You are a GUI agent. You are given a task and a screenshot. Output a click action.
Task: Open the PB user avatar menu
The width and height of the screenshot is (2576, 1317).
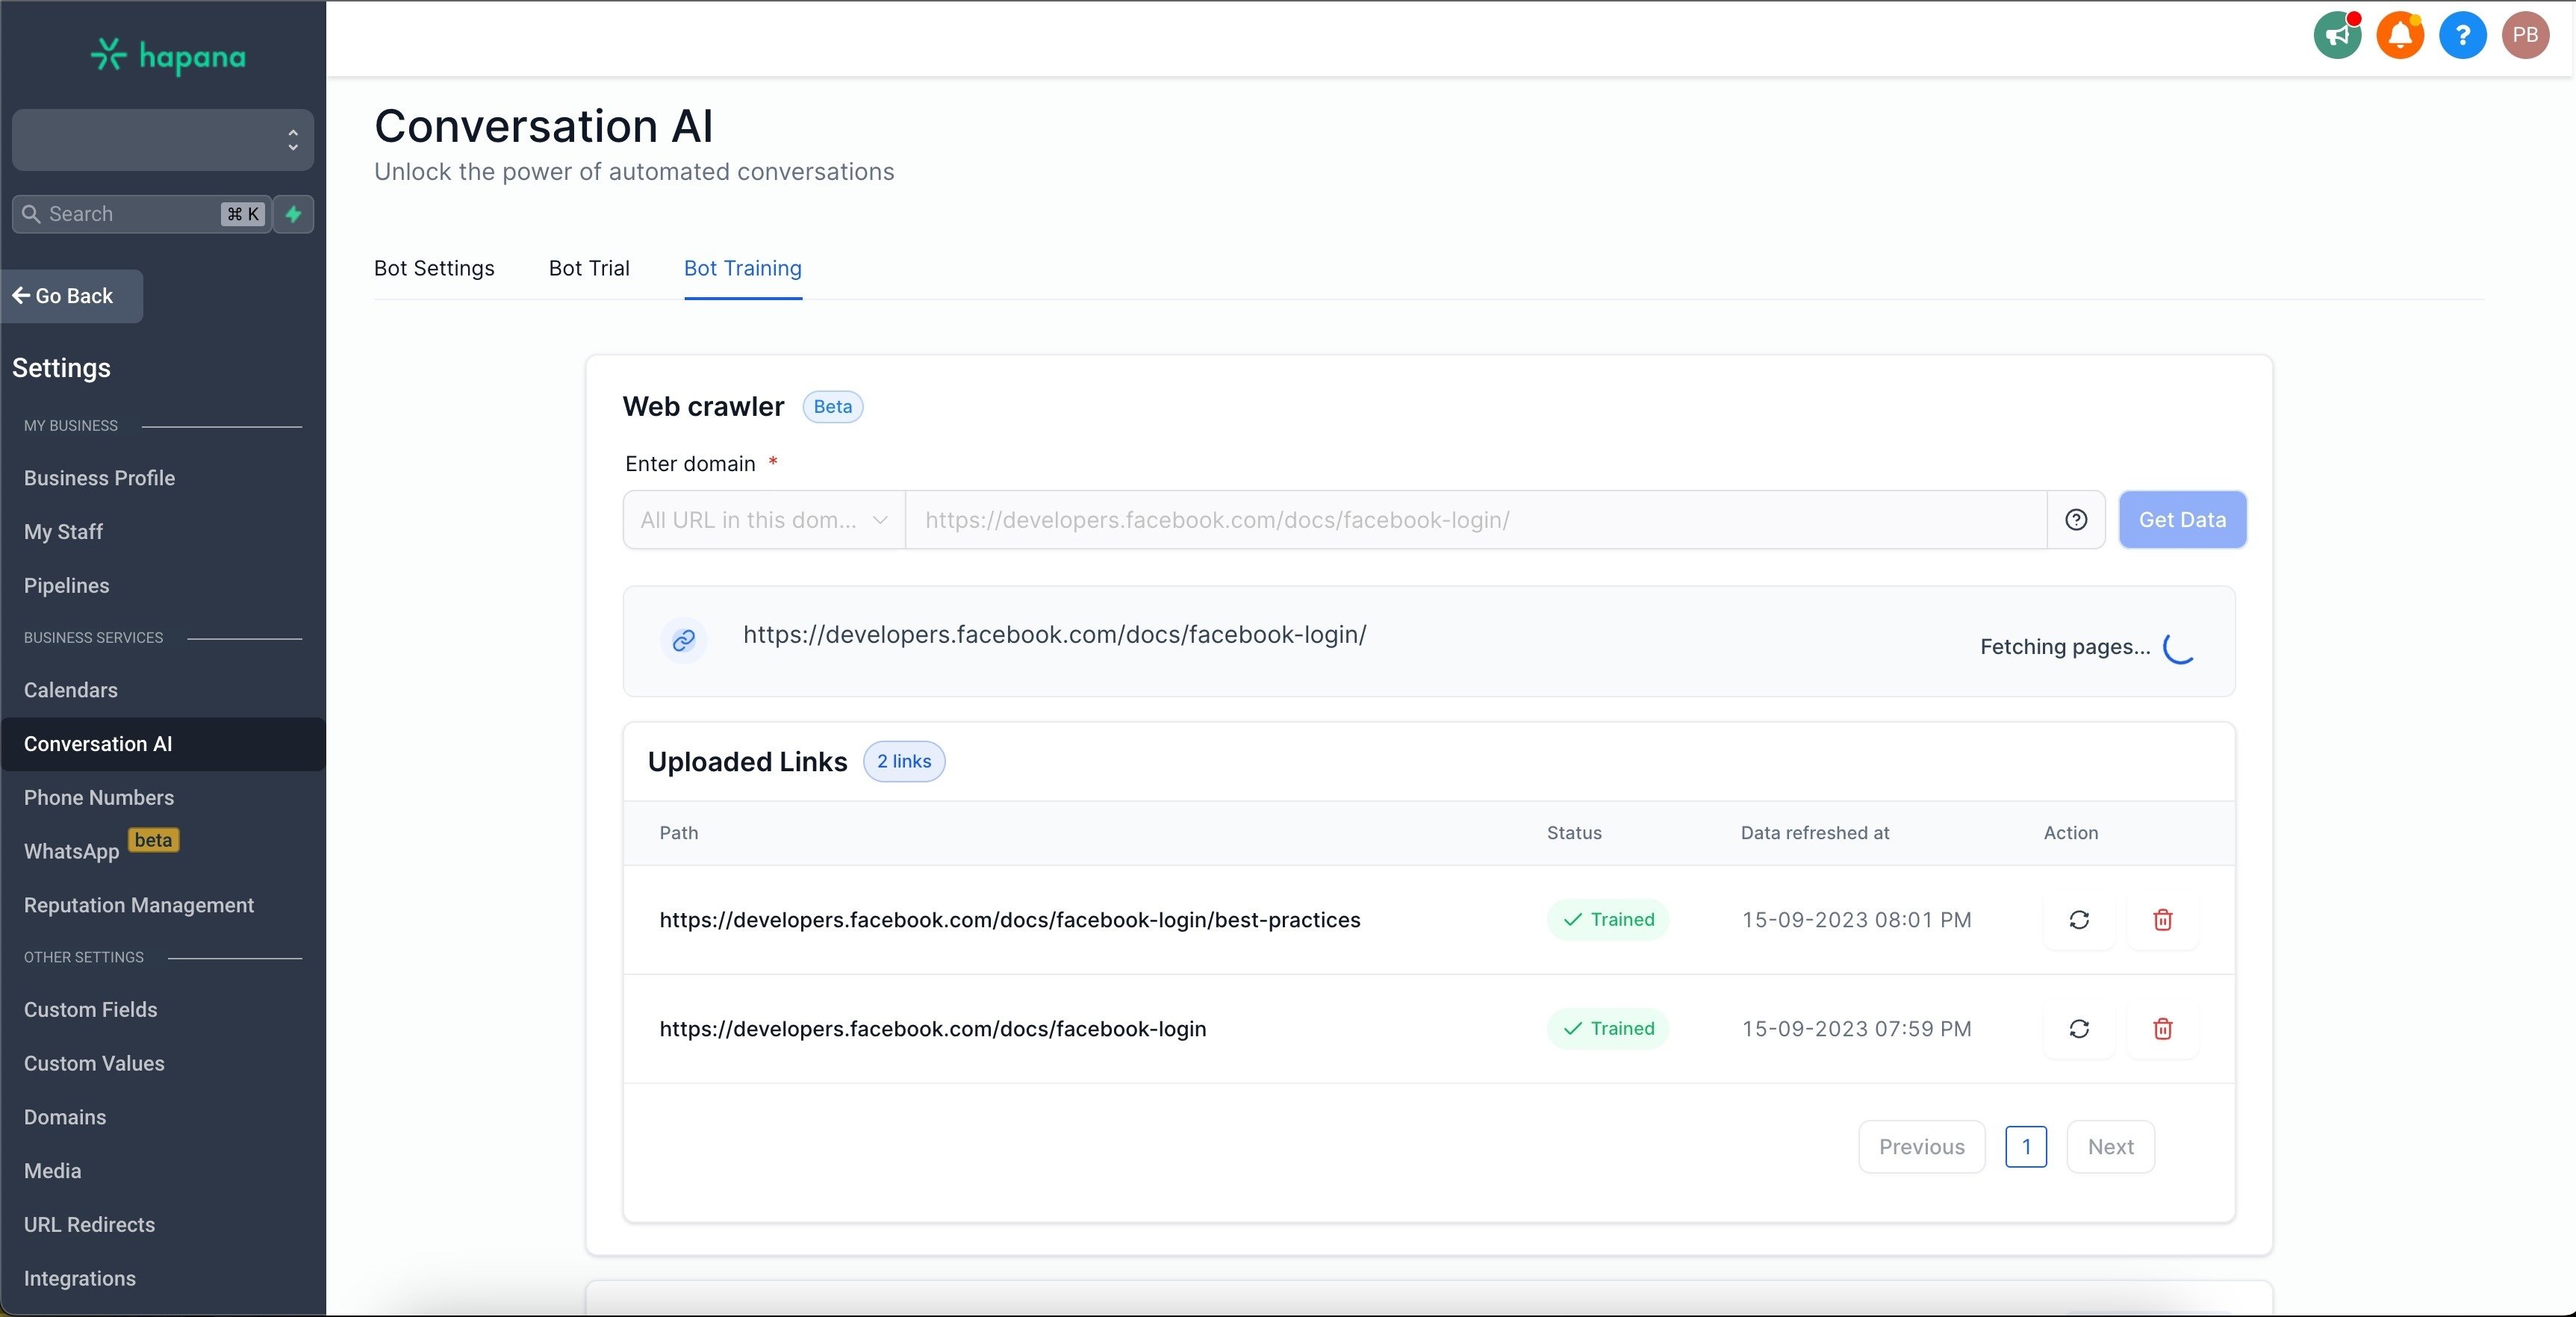pyautogui.click(x=2525, y=36)
